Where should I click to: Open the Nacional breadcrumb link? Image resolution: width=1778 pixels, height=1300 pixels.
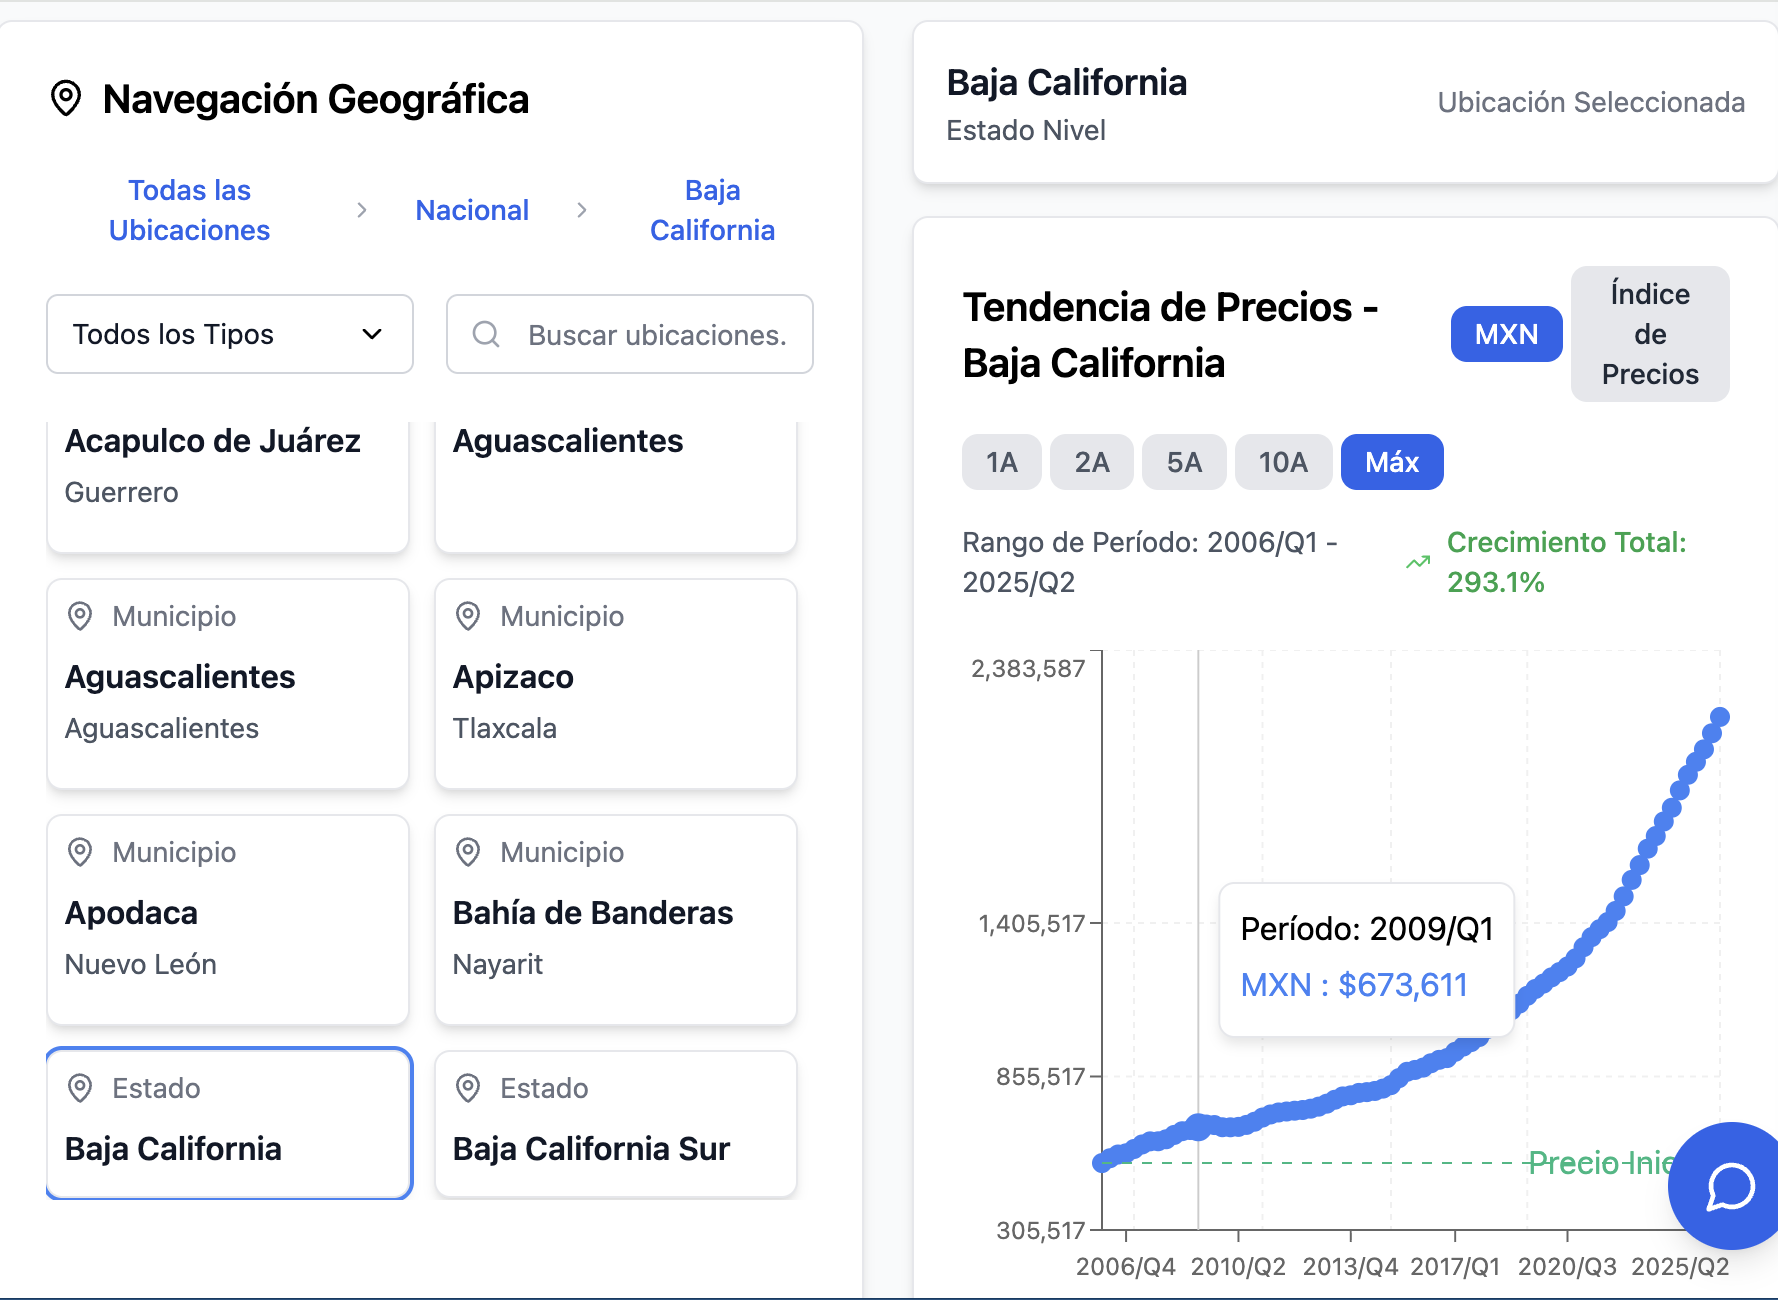click(471, 210)
